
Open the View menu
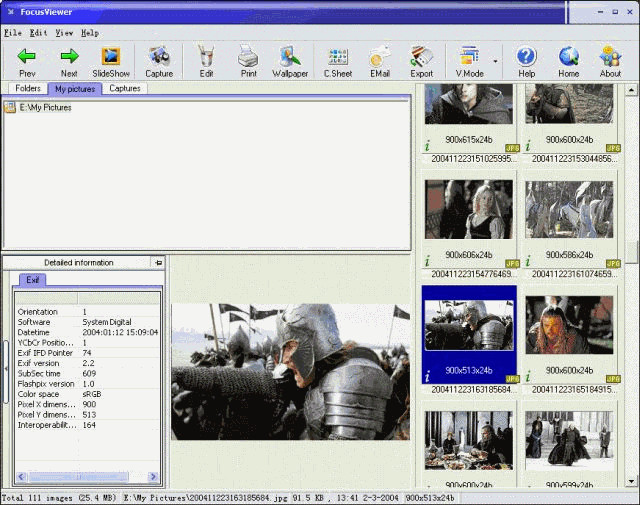(x=64, y=33)
